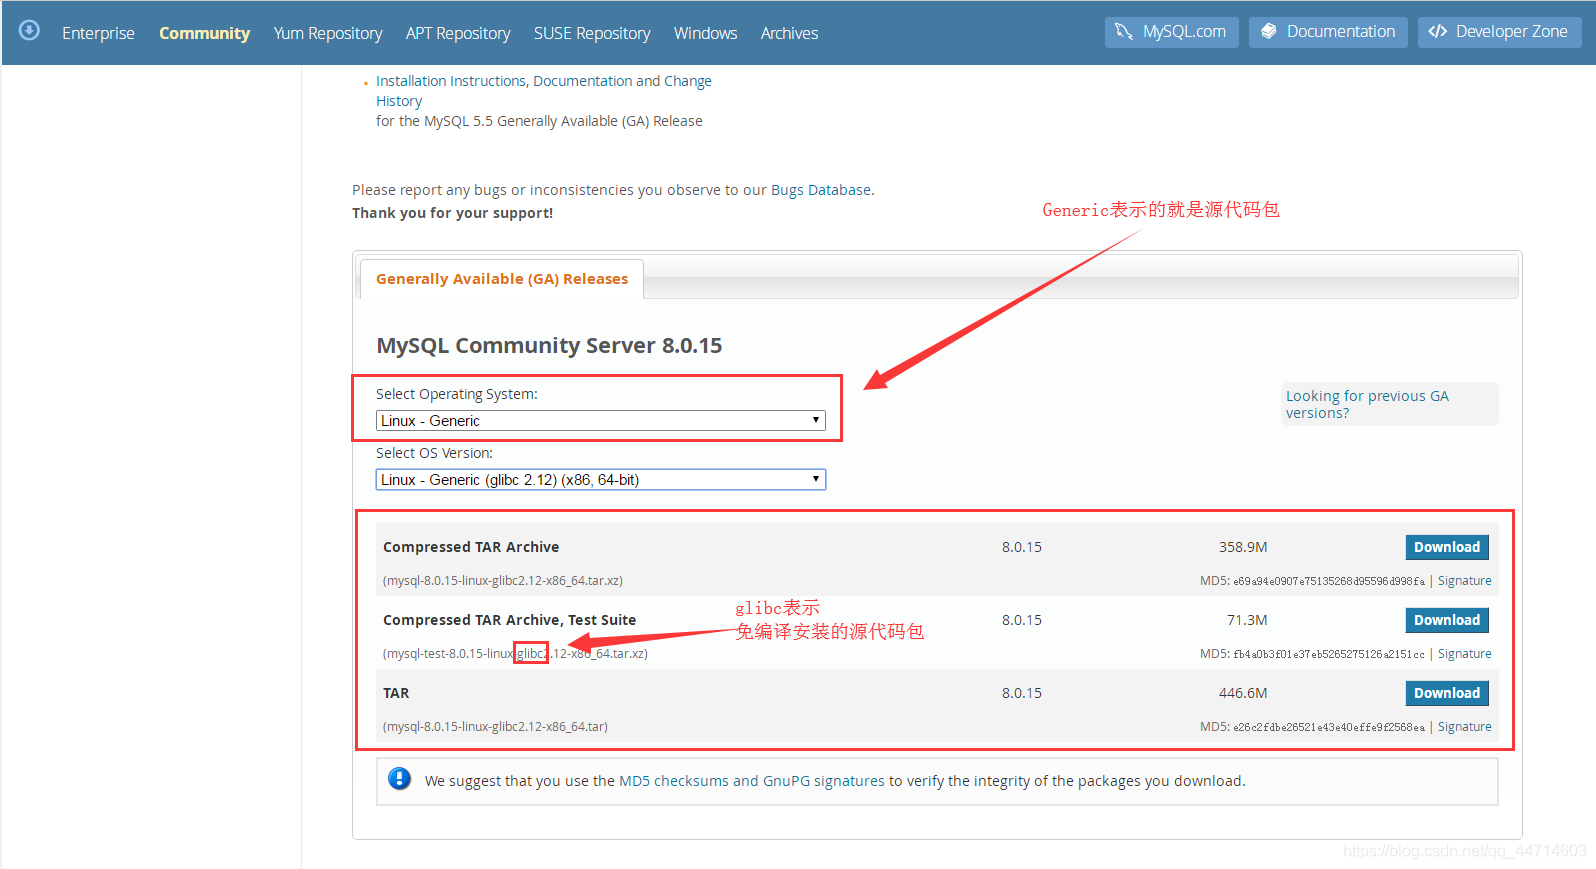Select Generally Available (GA) Releases tab
This screenshot has height=869, width=1596.
coord(502,279)
